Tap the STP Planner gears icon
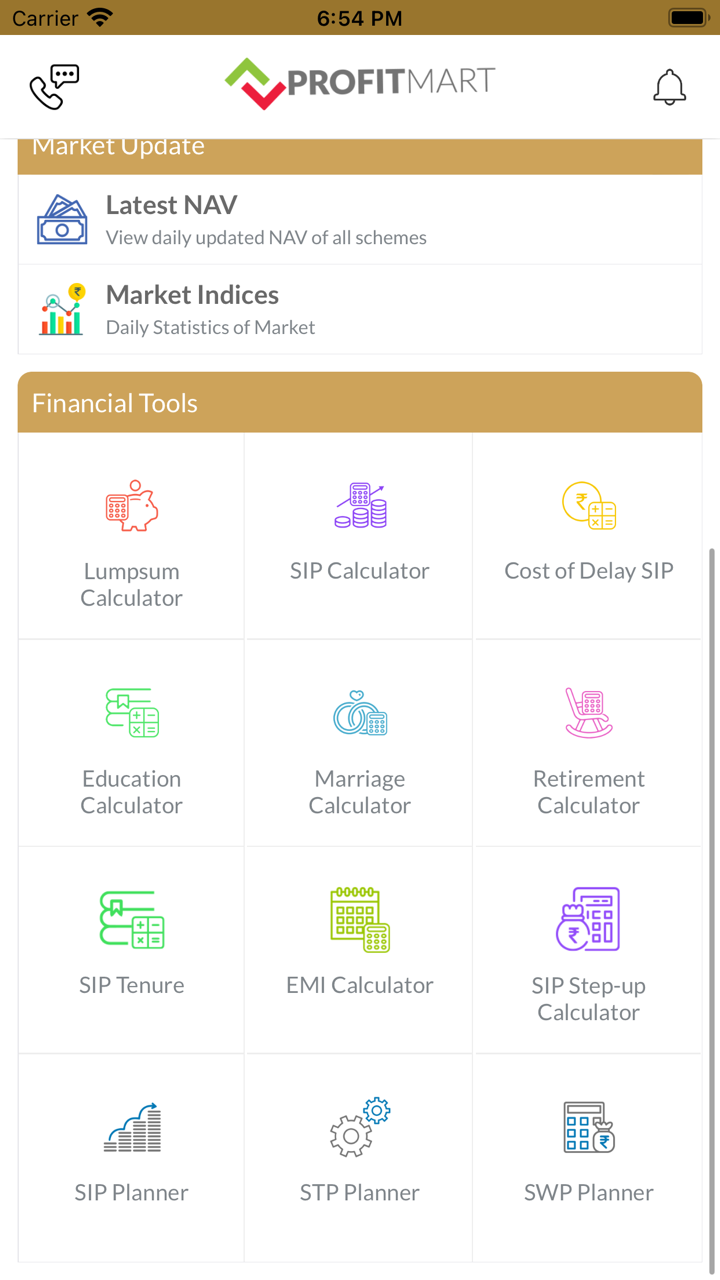Image resolution: width=720 pixels, height=1280 pixels. (x=360, y=1128)
